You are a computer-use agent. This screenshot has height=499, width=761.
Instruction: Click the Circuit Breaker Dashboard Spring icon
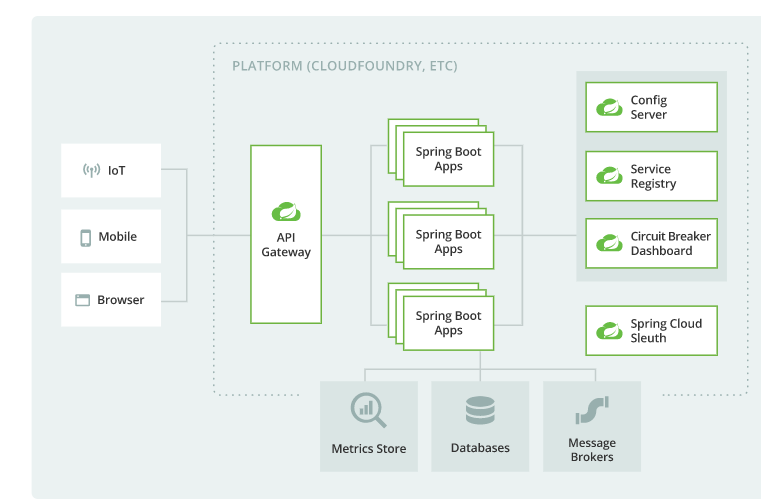609,242
